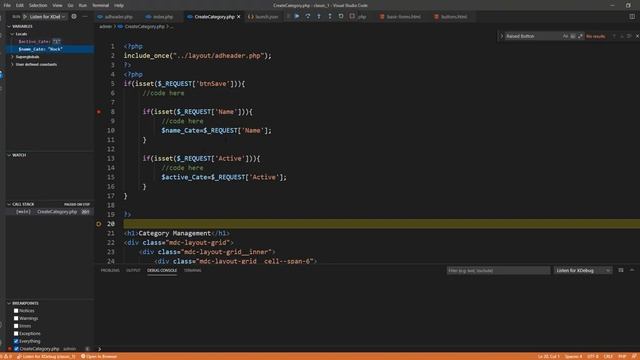
Task: Stop the debug session
Action: click(x=352, y=16)
